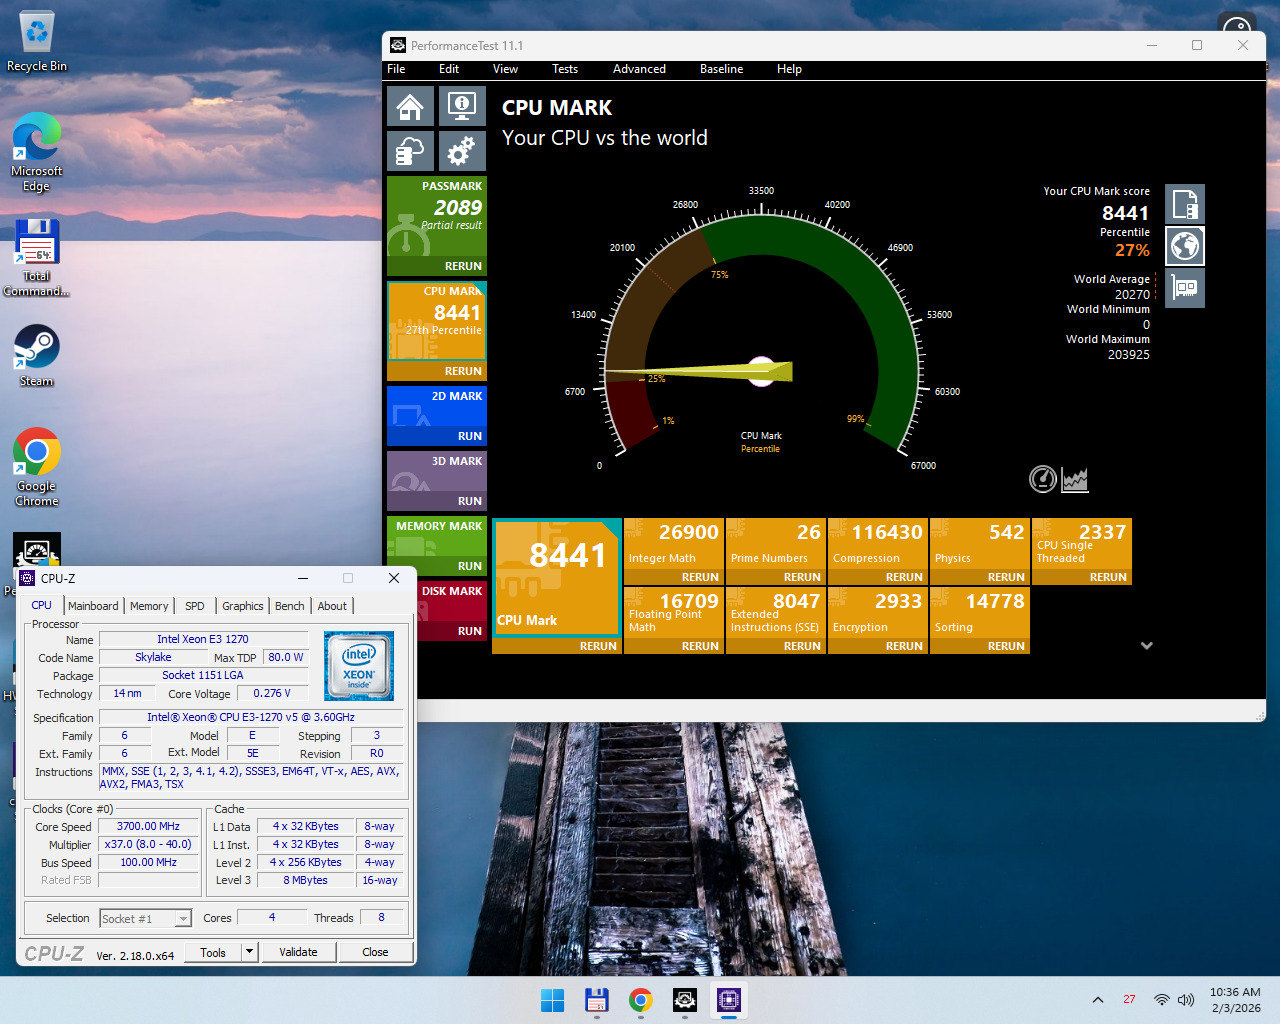Open the Socket #1 selection dropdown
This screenshot has height=1024, width=1280.
[x=146, y=918]
